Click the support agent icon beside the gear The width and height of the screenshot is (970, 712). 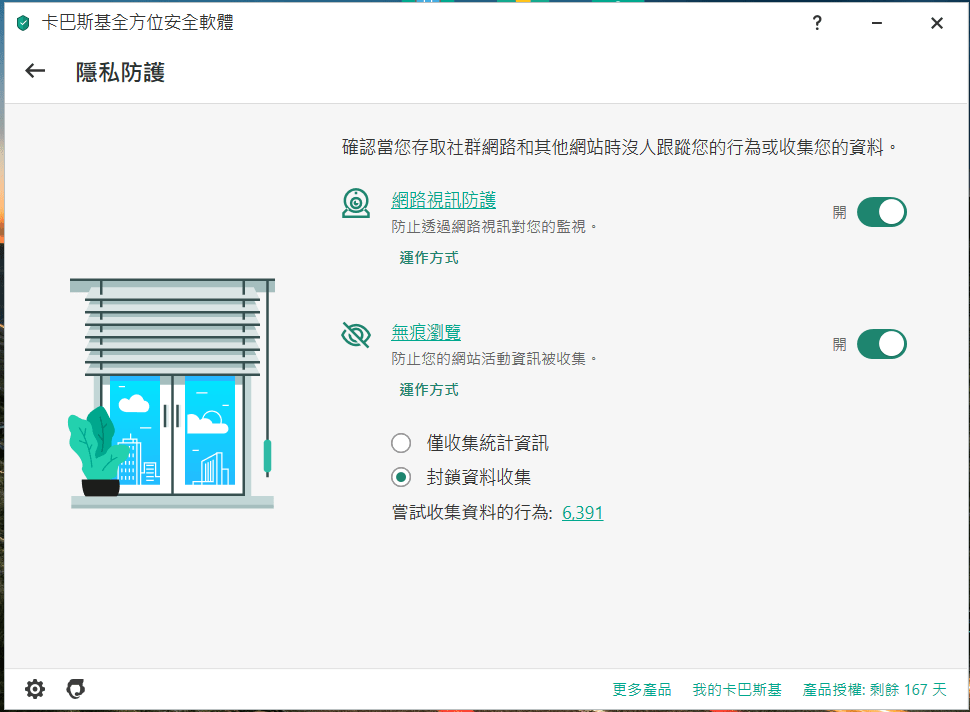(75, 689)
